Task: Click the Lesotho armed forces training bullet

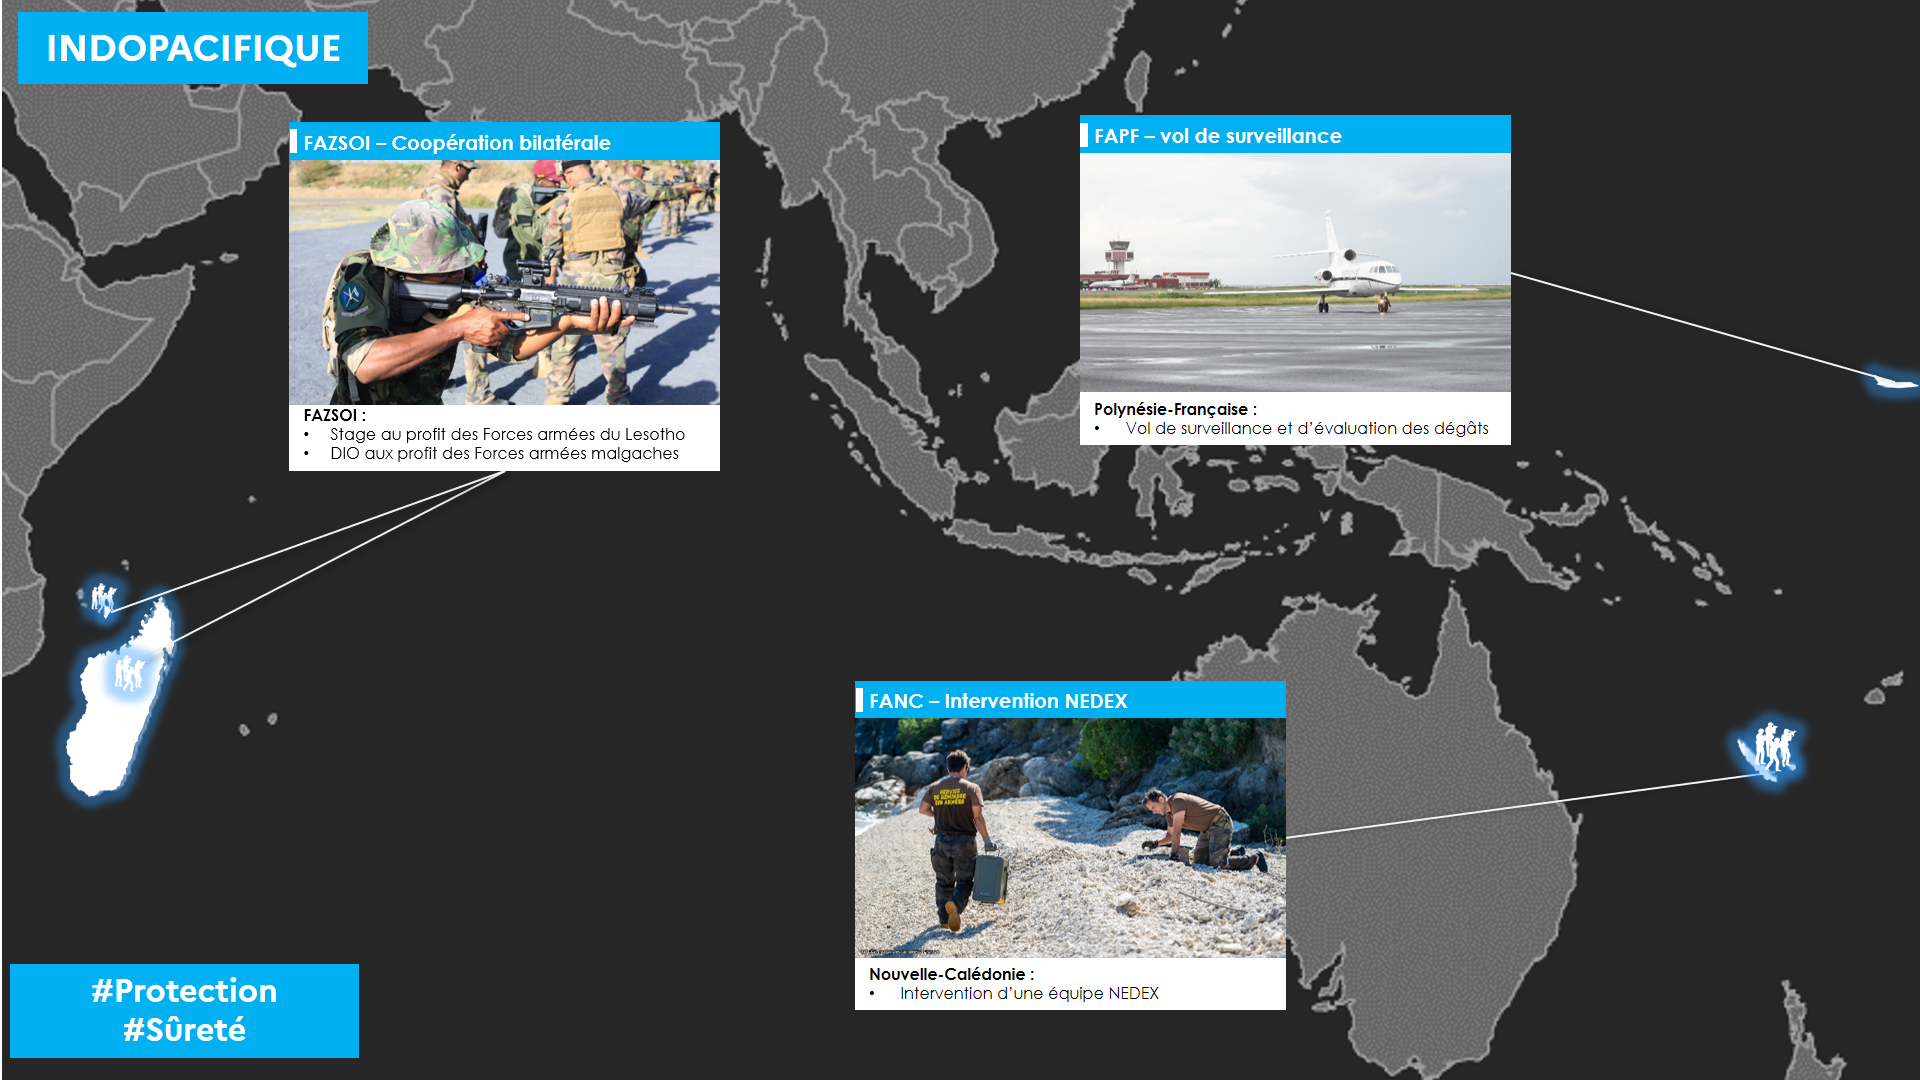Action: coord(507,434)
